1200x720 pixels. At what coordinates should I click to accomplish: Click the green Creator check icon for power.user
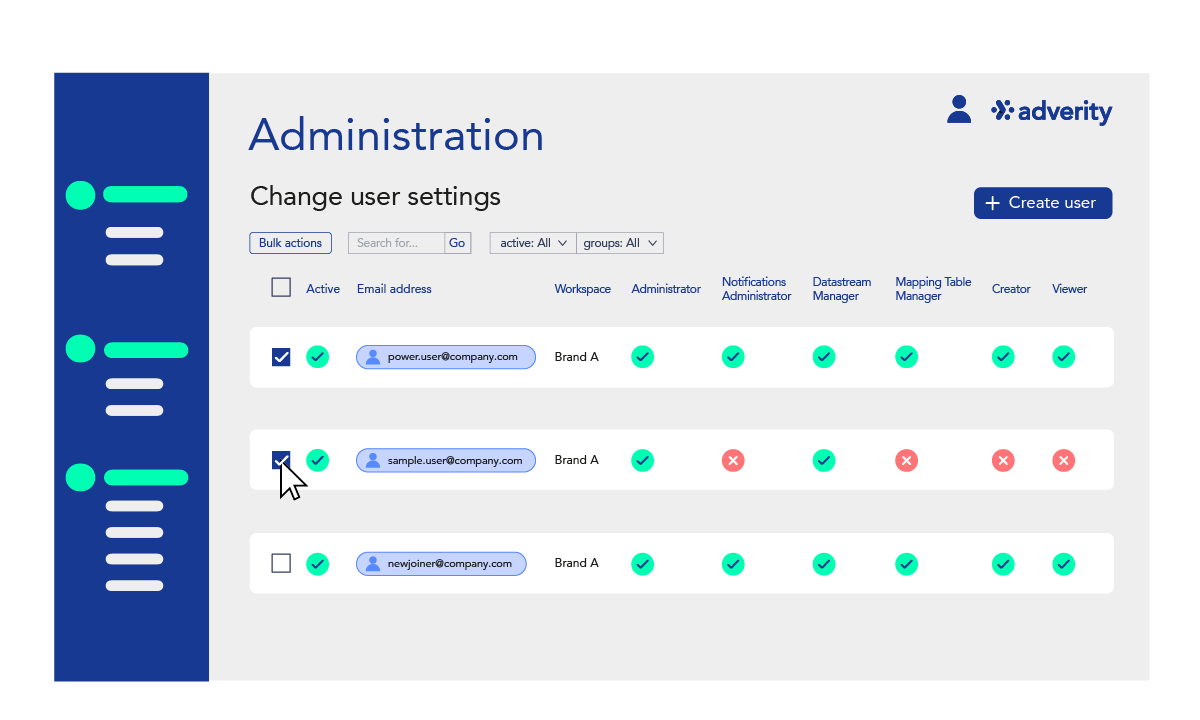coord(1003,356)
